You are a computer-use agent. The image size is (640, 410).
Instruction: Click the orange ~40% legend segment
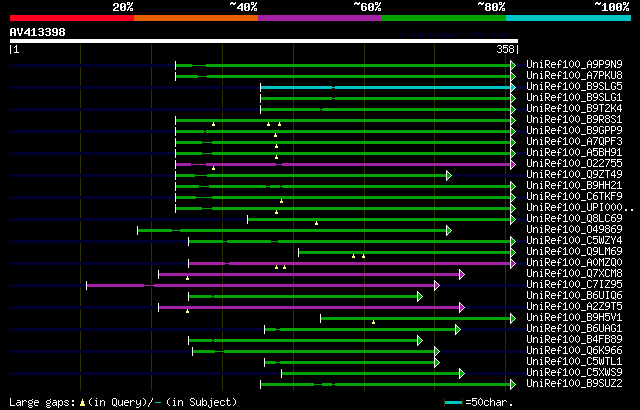point(196,18)
